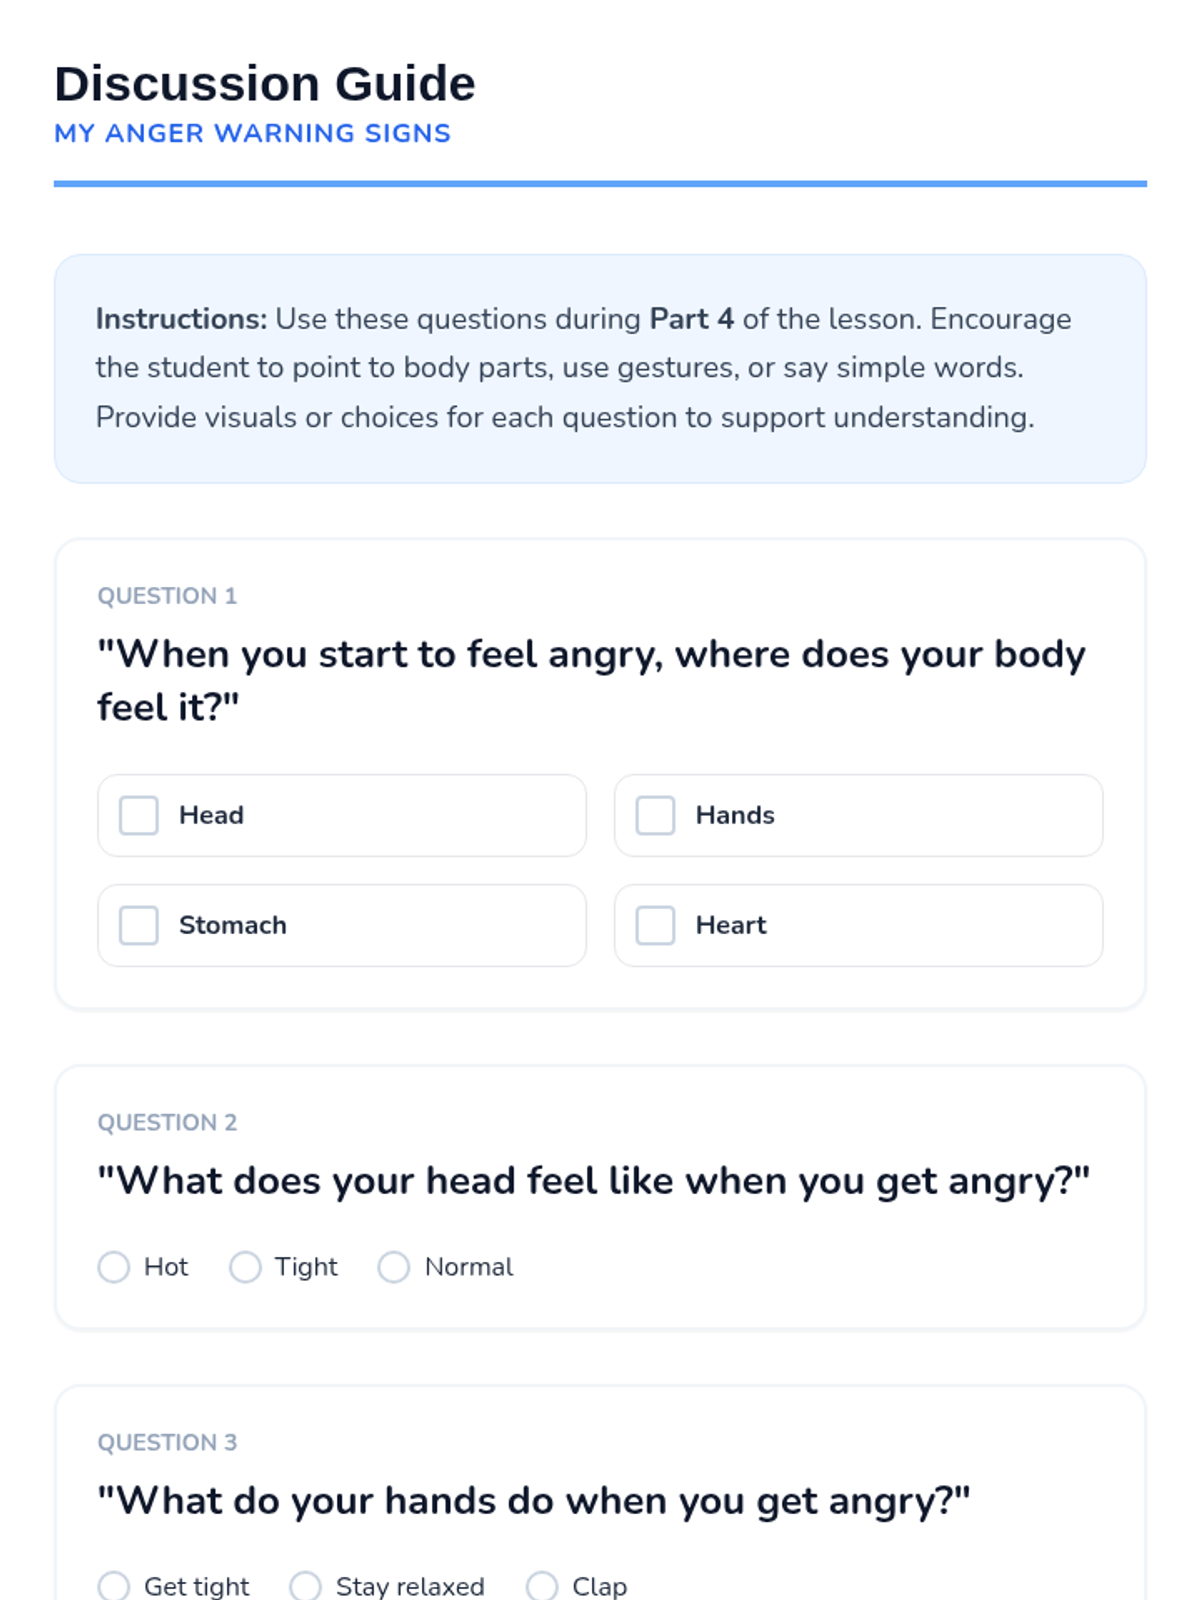
Task: Select the Normal radio button
Action: pos(394,1267)
